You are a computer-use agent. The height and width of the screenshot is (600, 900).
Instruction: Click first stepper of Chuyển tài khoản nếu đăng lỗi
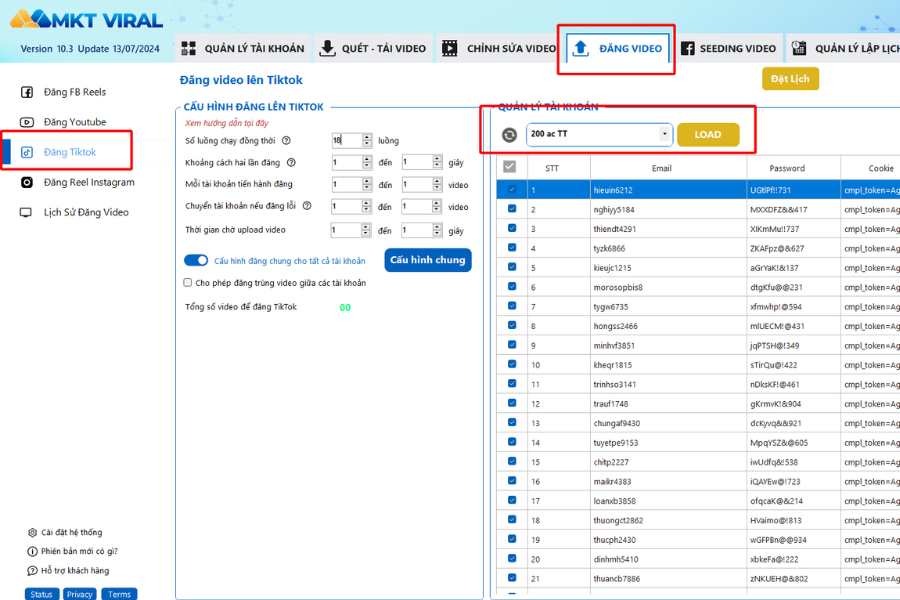click(x=367, y=206)
